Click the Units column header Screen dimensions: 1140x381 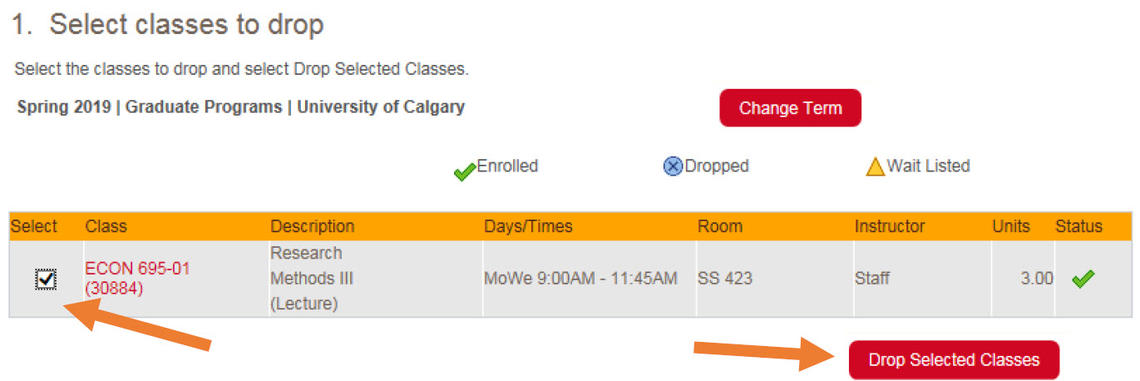(1011, 227)
